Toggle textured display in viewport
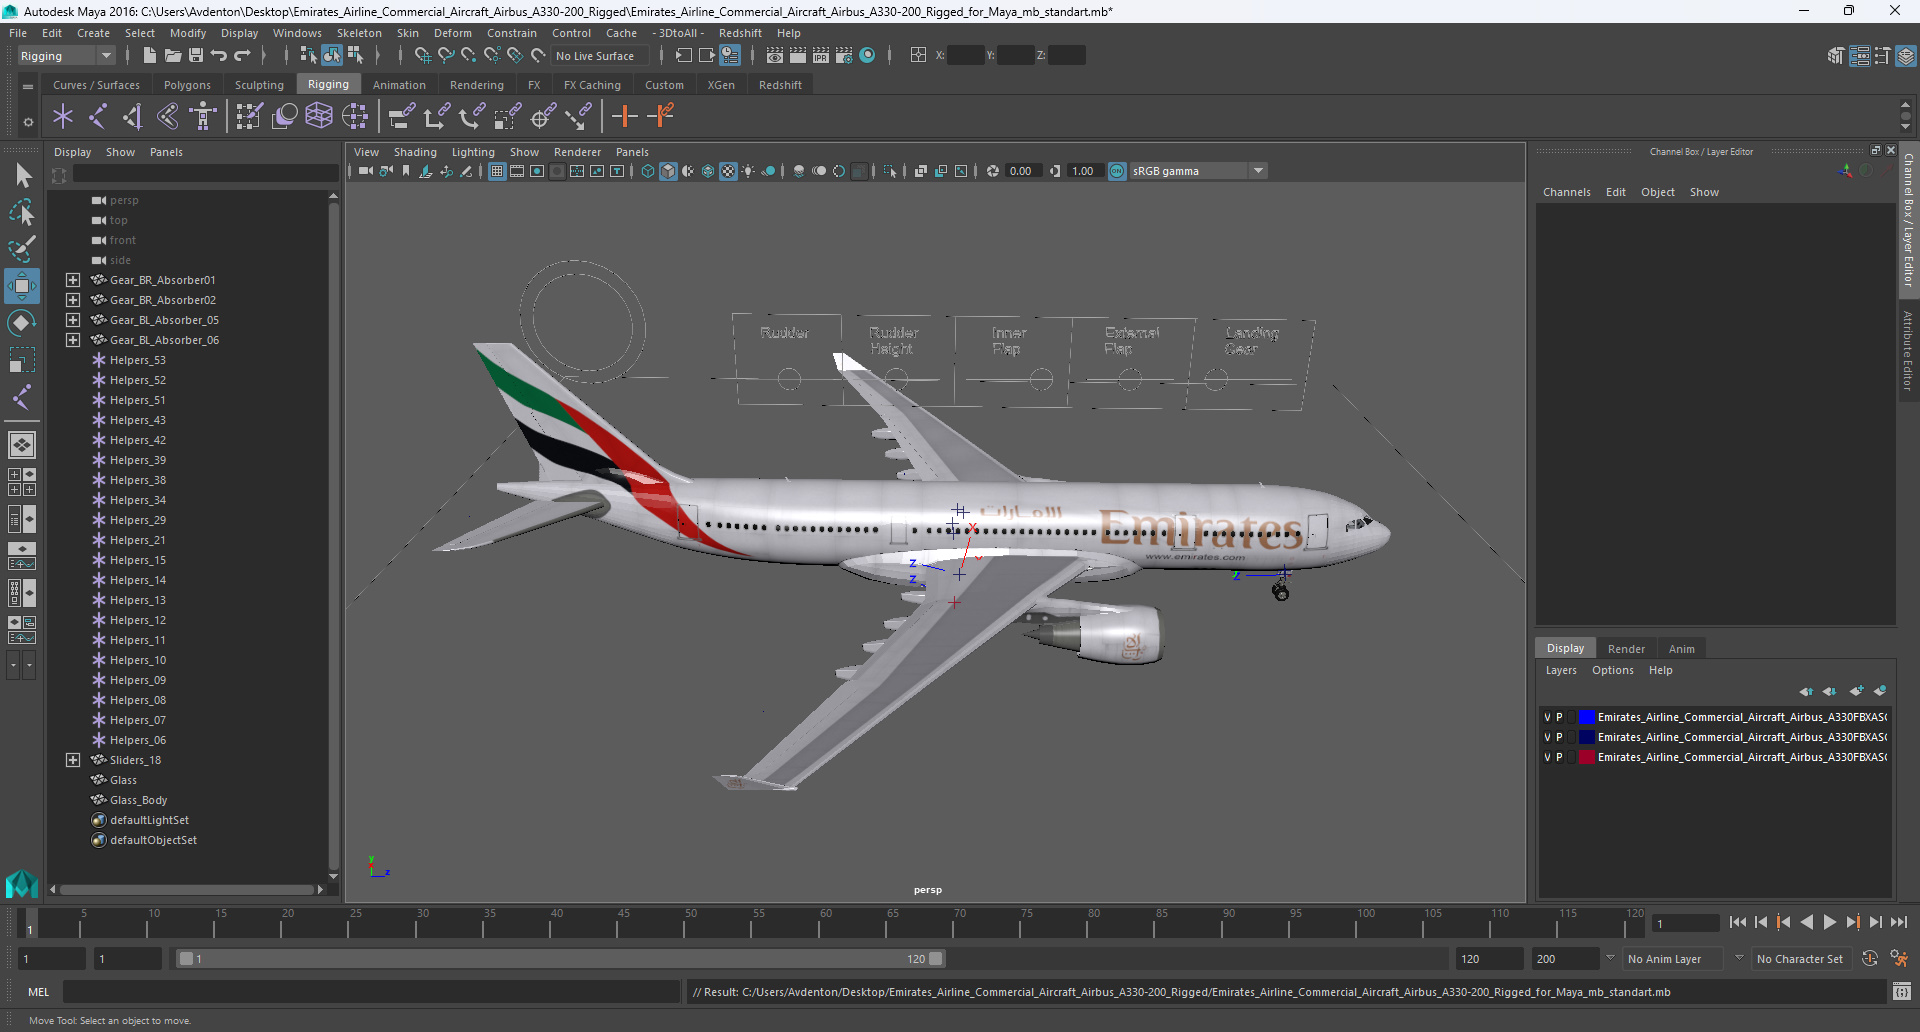Viewport: 1920px width, 1032px height. coord(728,171)
